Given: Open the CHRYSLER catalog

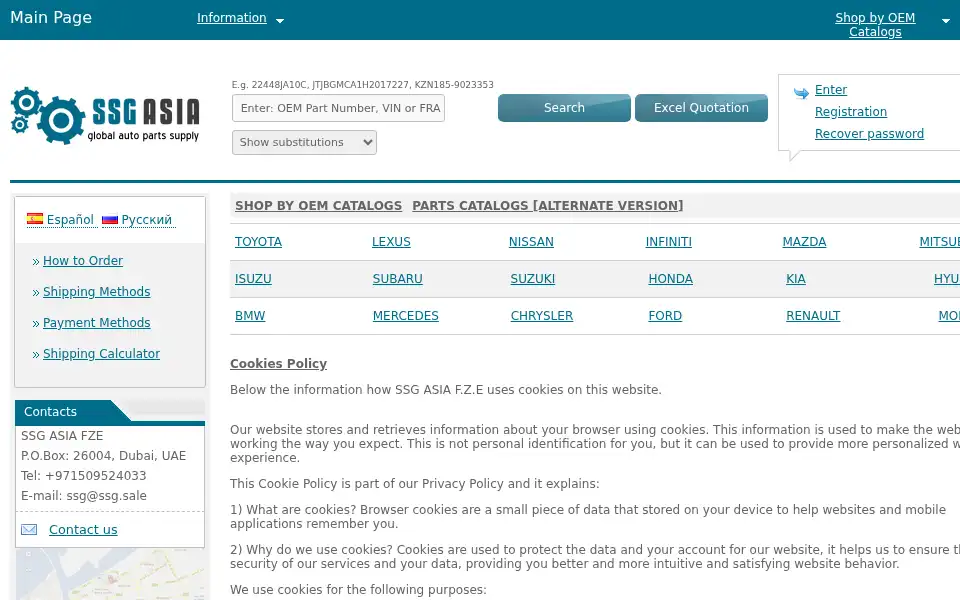Looking at the screenshot, I should [x=542, y=316].
